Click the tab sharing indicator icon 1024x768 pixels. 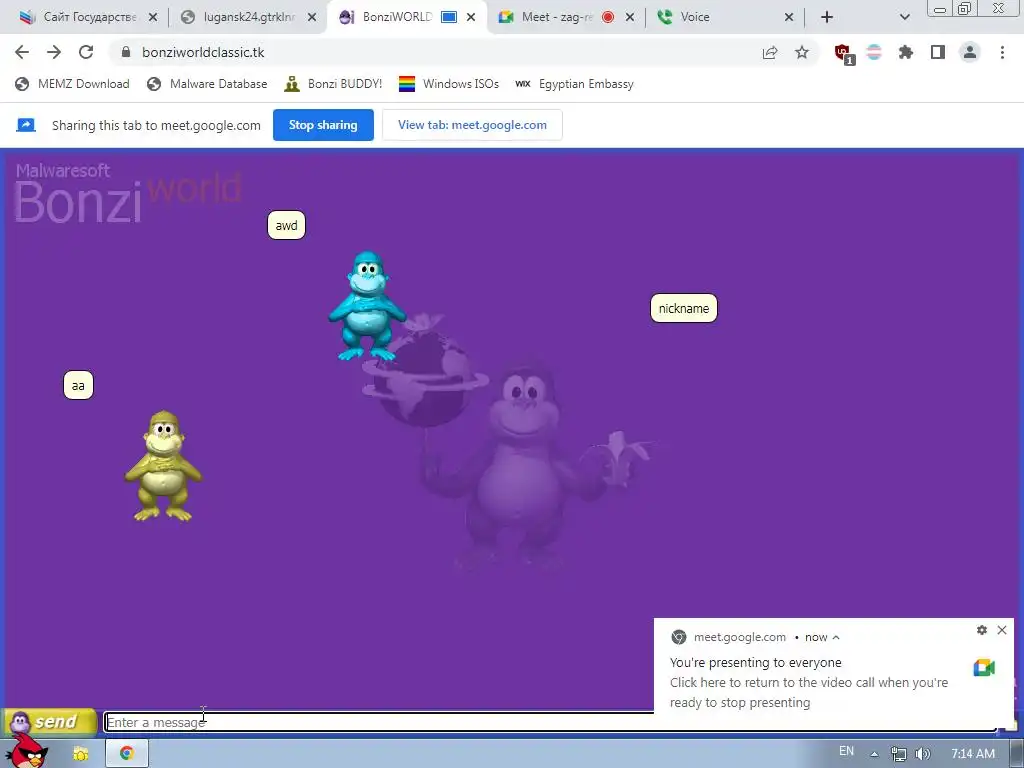[26, 125]
